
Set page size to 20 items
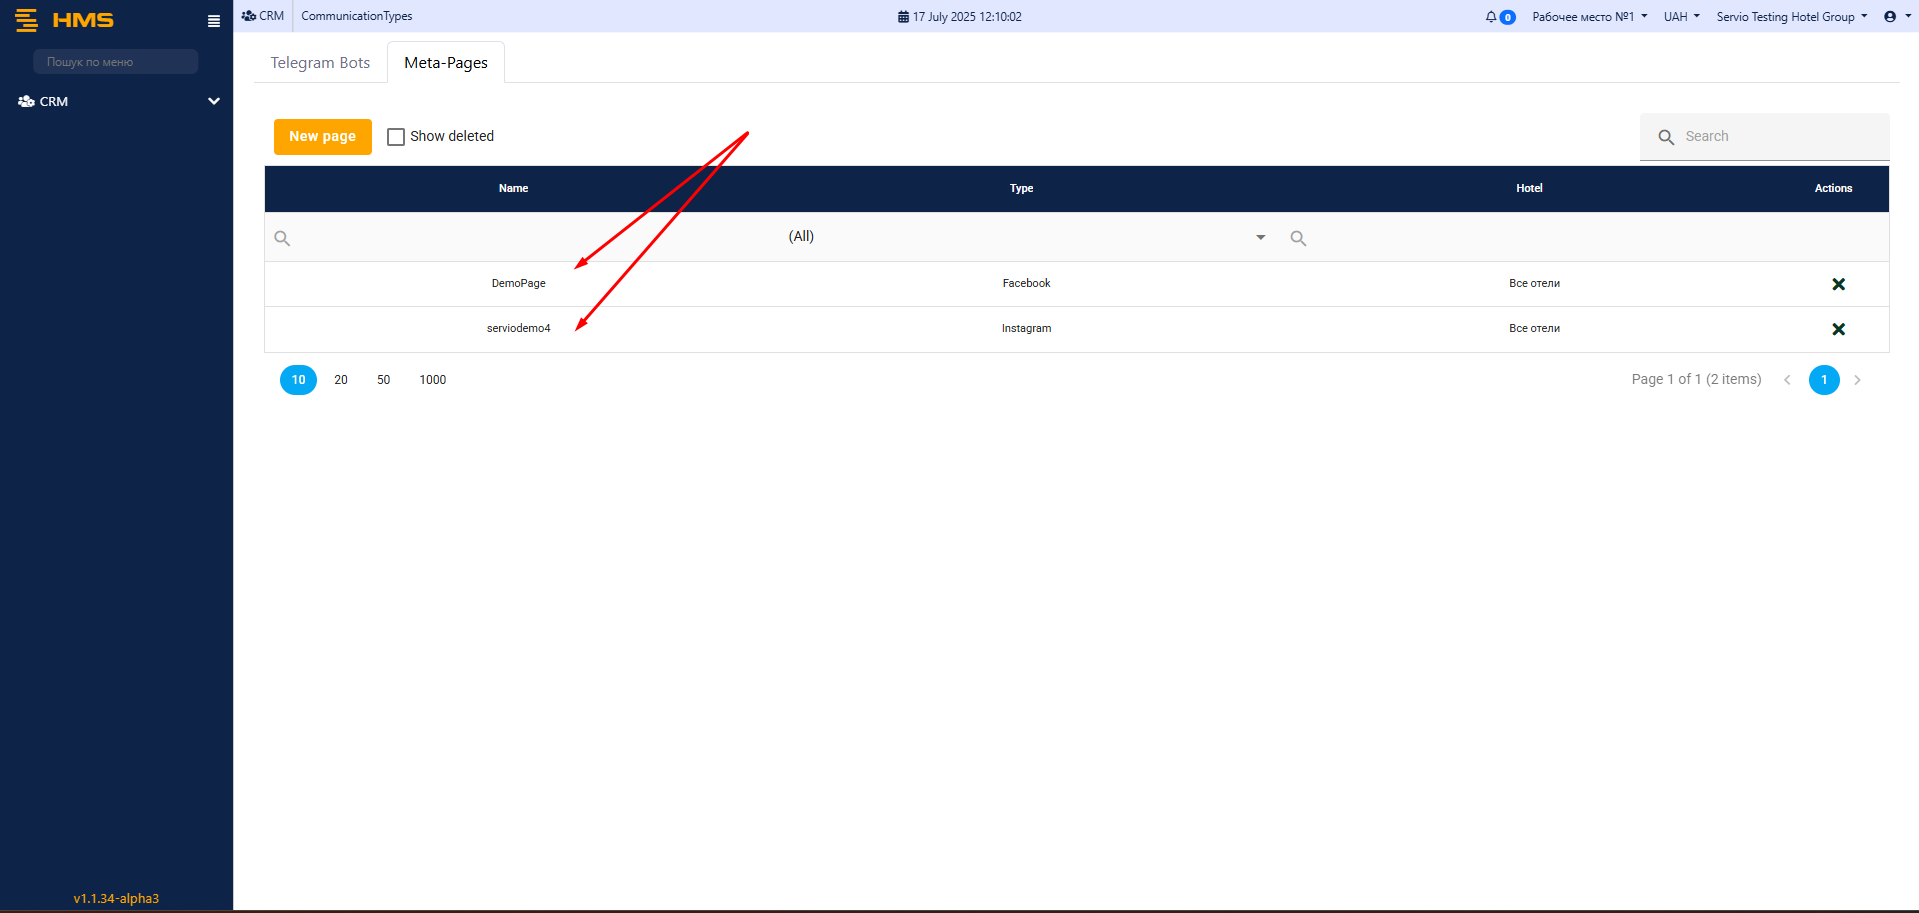tap(341, 380)
